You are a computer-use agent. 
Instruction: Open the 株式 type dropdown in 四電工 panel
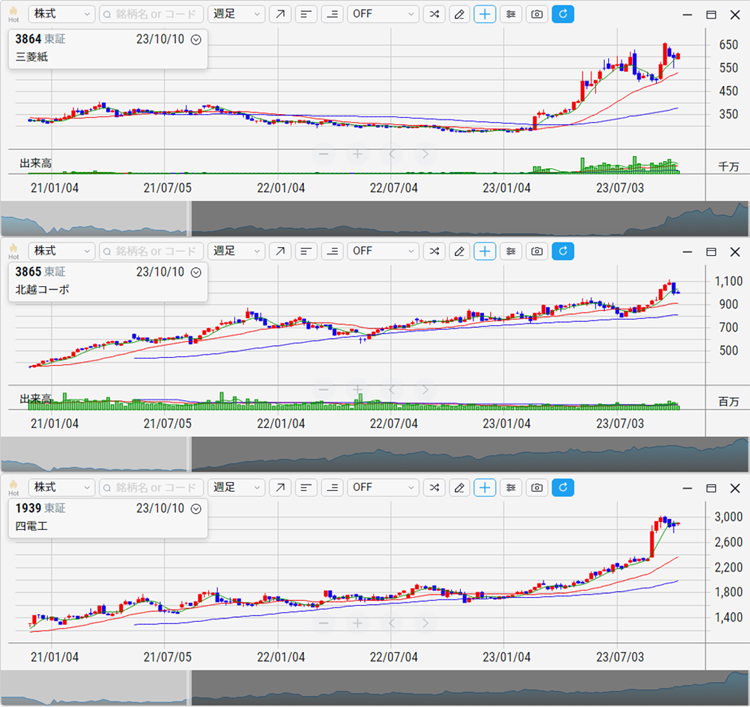tap(61, 487)
